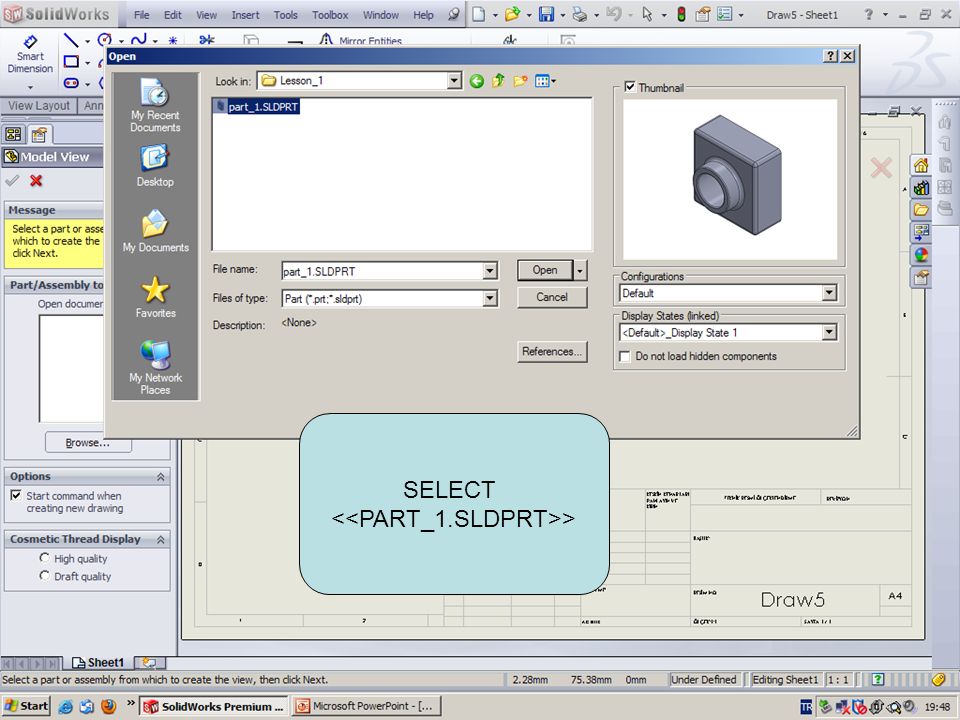Click the Options checklist icon
The height and width of the screenshot is (720, 960).
click(724, 14)
